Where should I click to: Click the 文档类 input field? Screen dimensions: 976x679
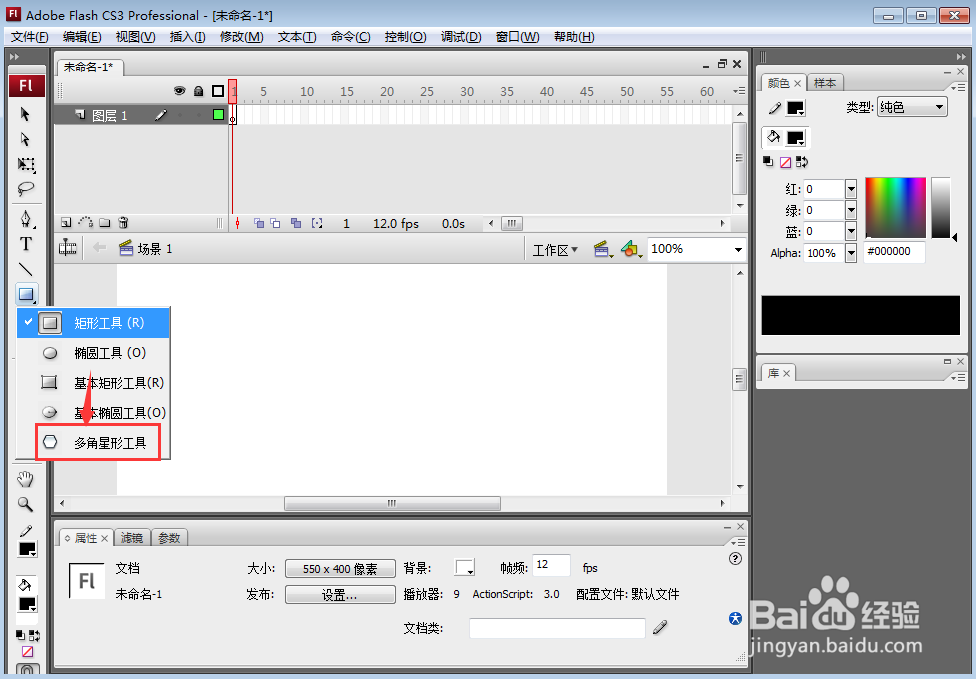[x=557, y=628]
